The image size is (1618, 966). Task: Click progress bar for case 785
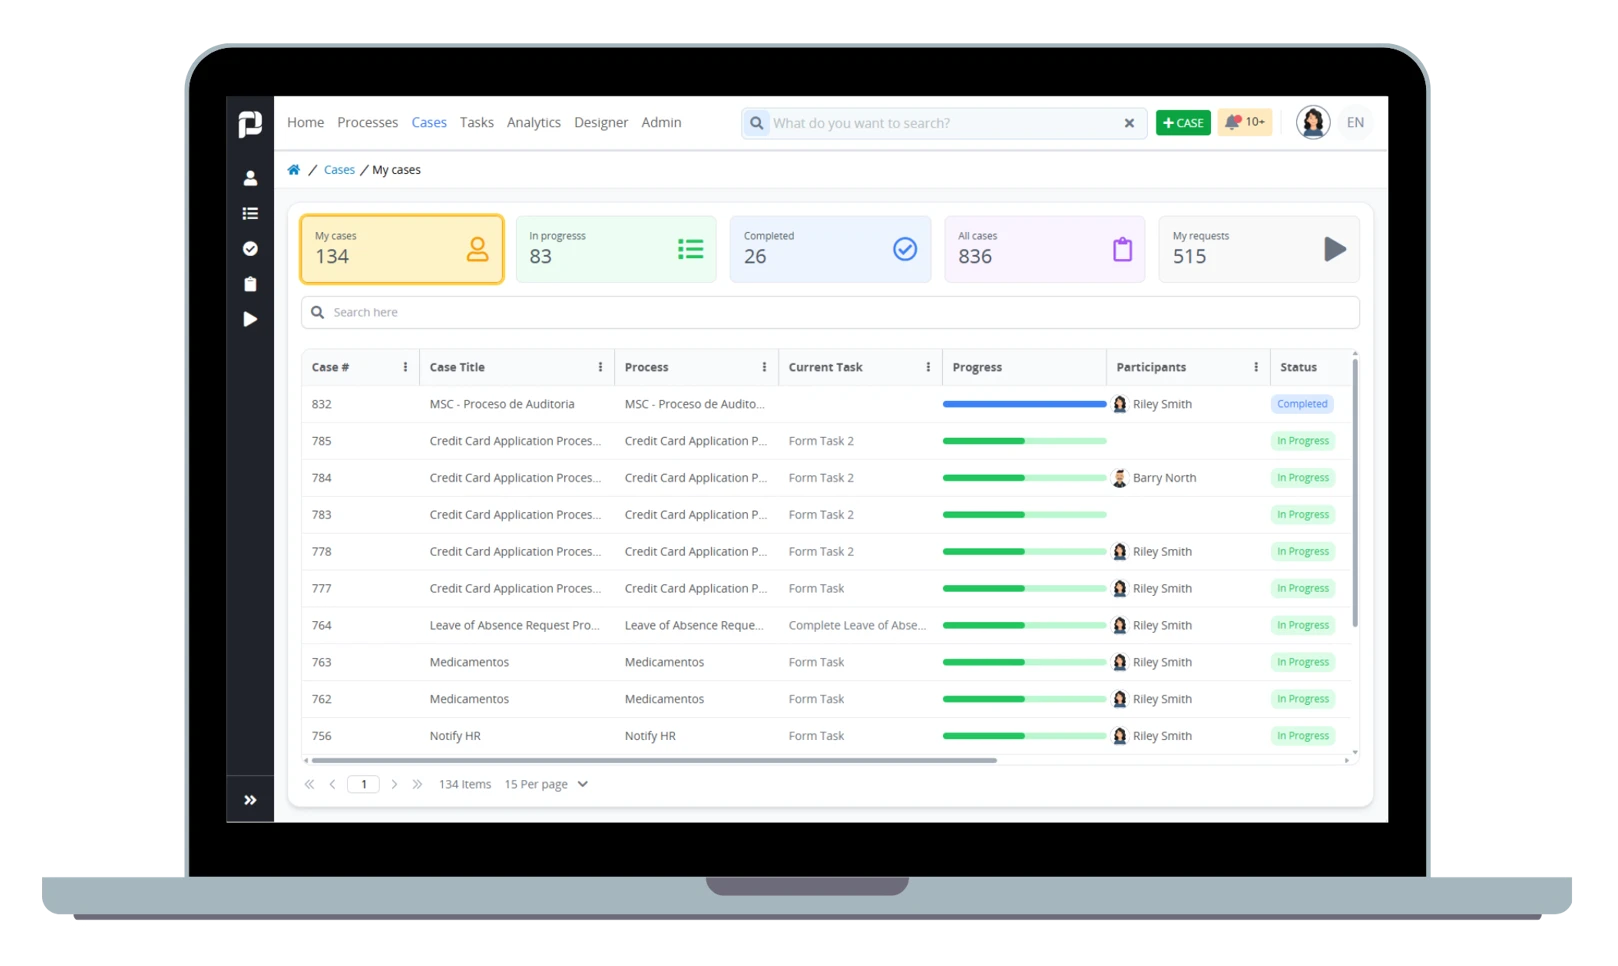pos(1024,441)
